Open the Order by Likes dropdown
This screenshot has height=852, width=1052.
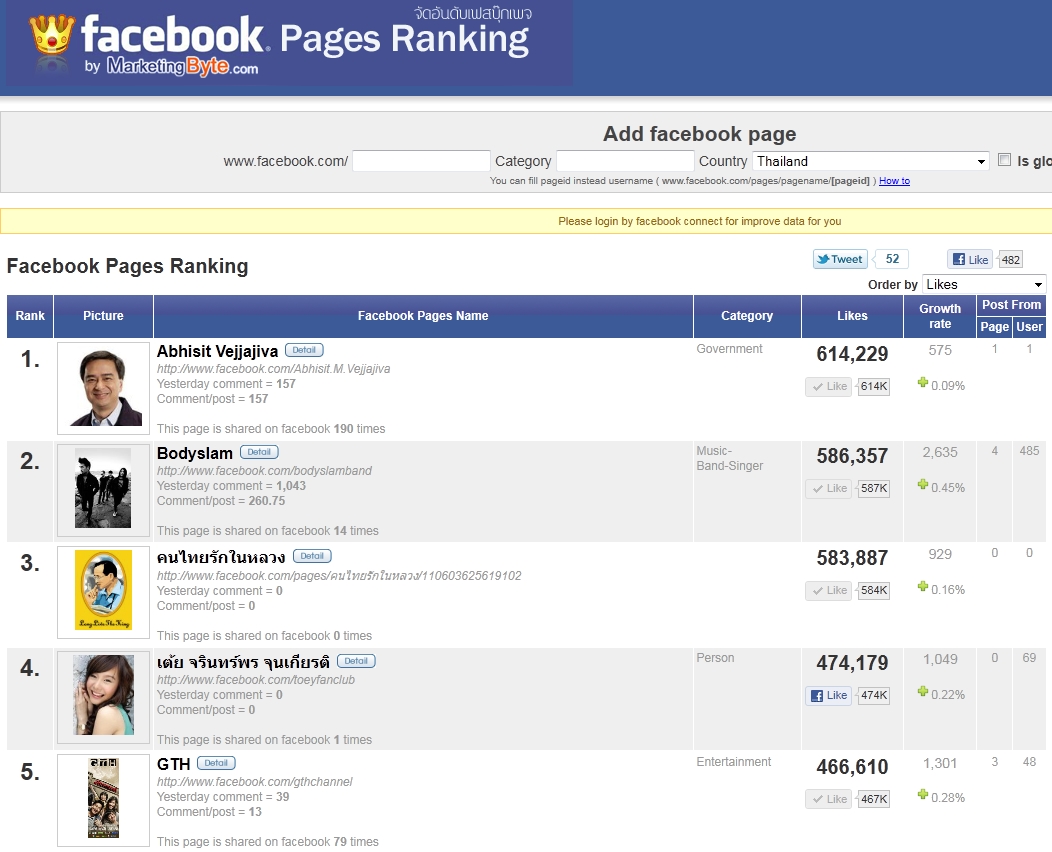pyautogui.click(x=984, y=284)
